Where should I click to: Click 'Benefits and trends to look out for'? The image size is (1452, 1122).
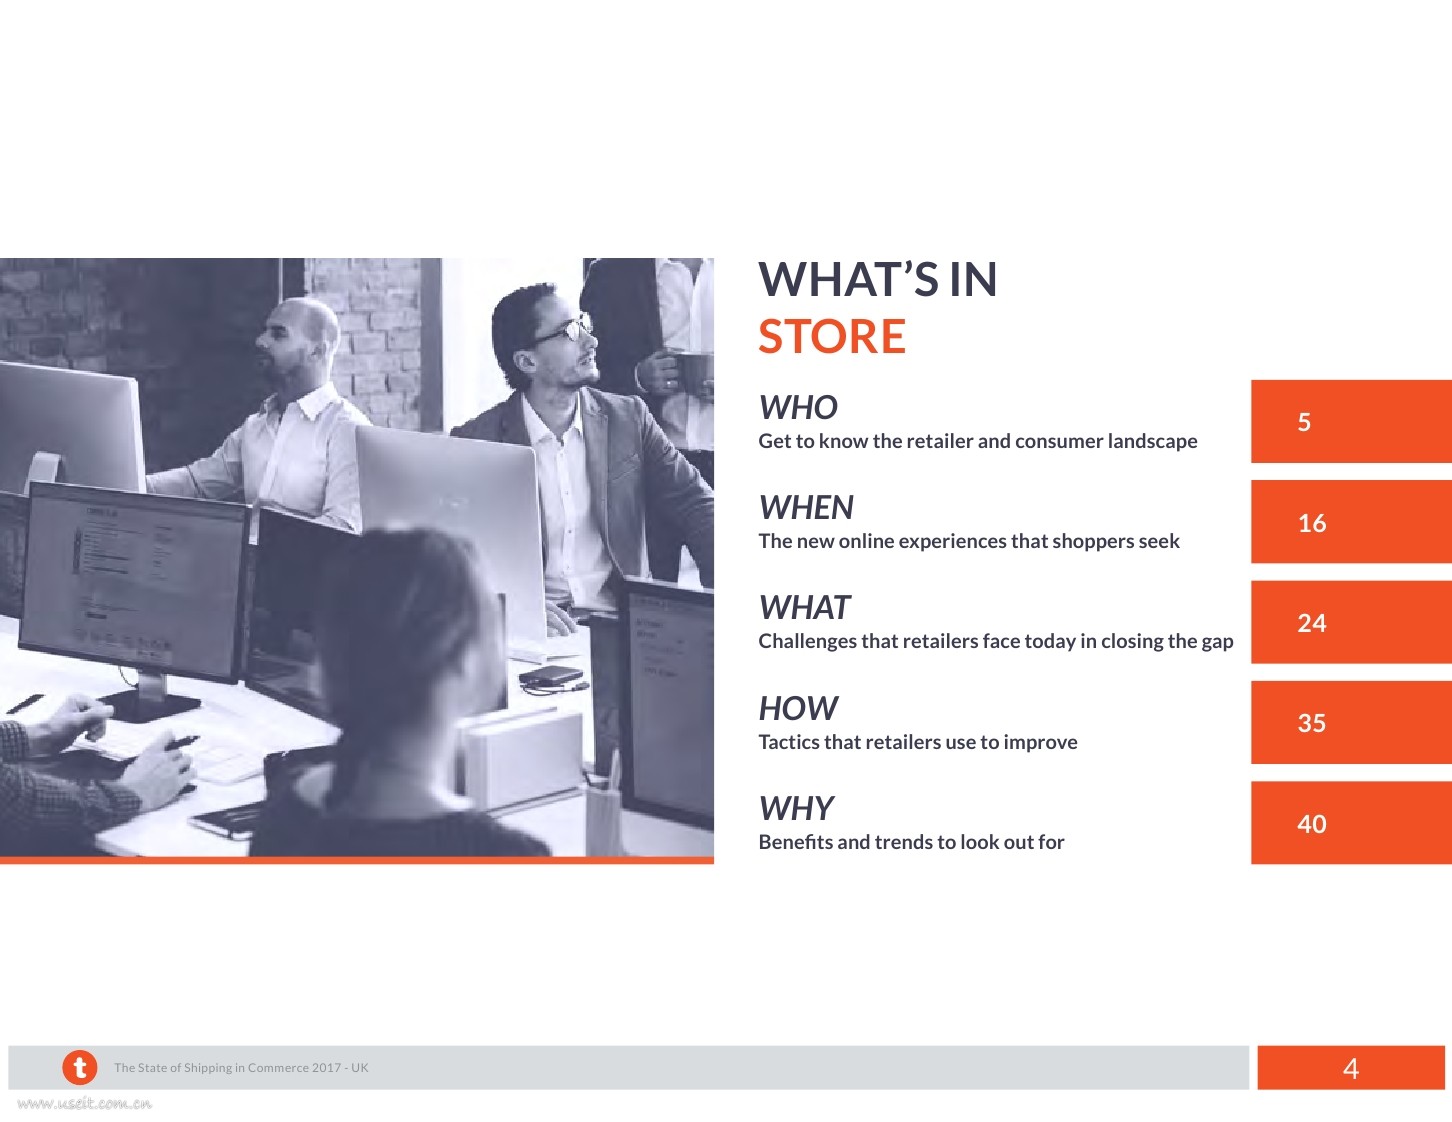coord(911,842)
